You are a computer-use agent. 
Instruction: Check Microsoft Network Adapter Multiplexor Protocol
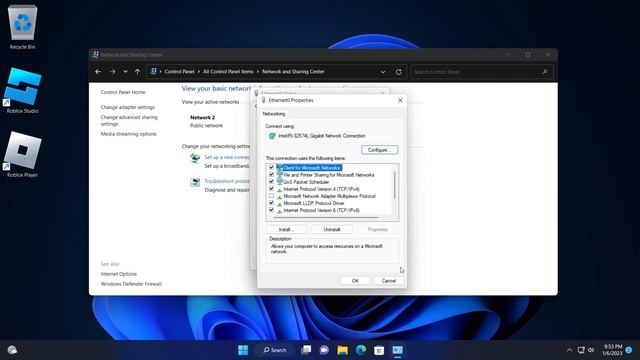pyautogui.click(x=271, y=196)
